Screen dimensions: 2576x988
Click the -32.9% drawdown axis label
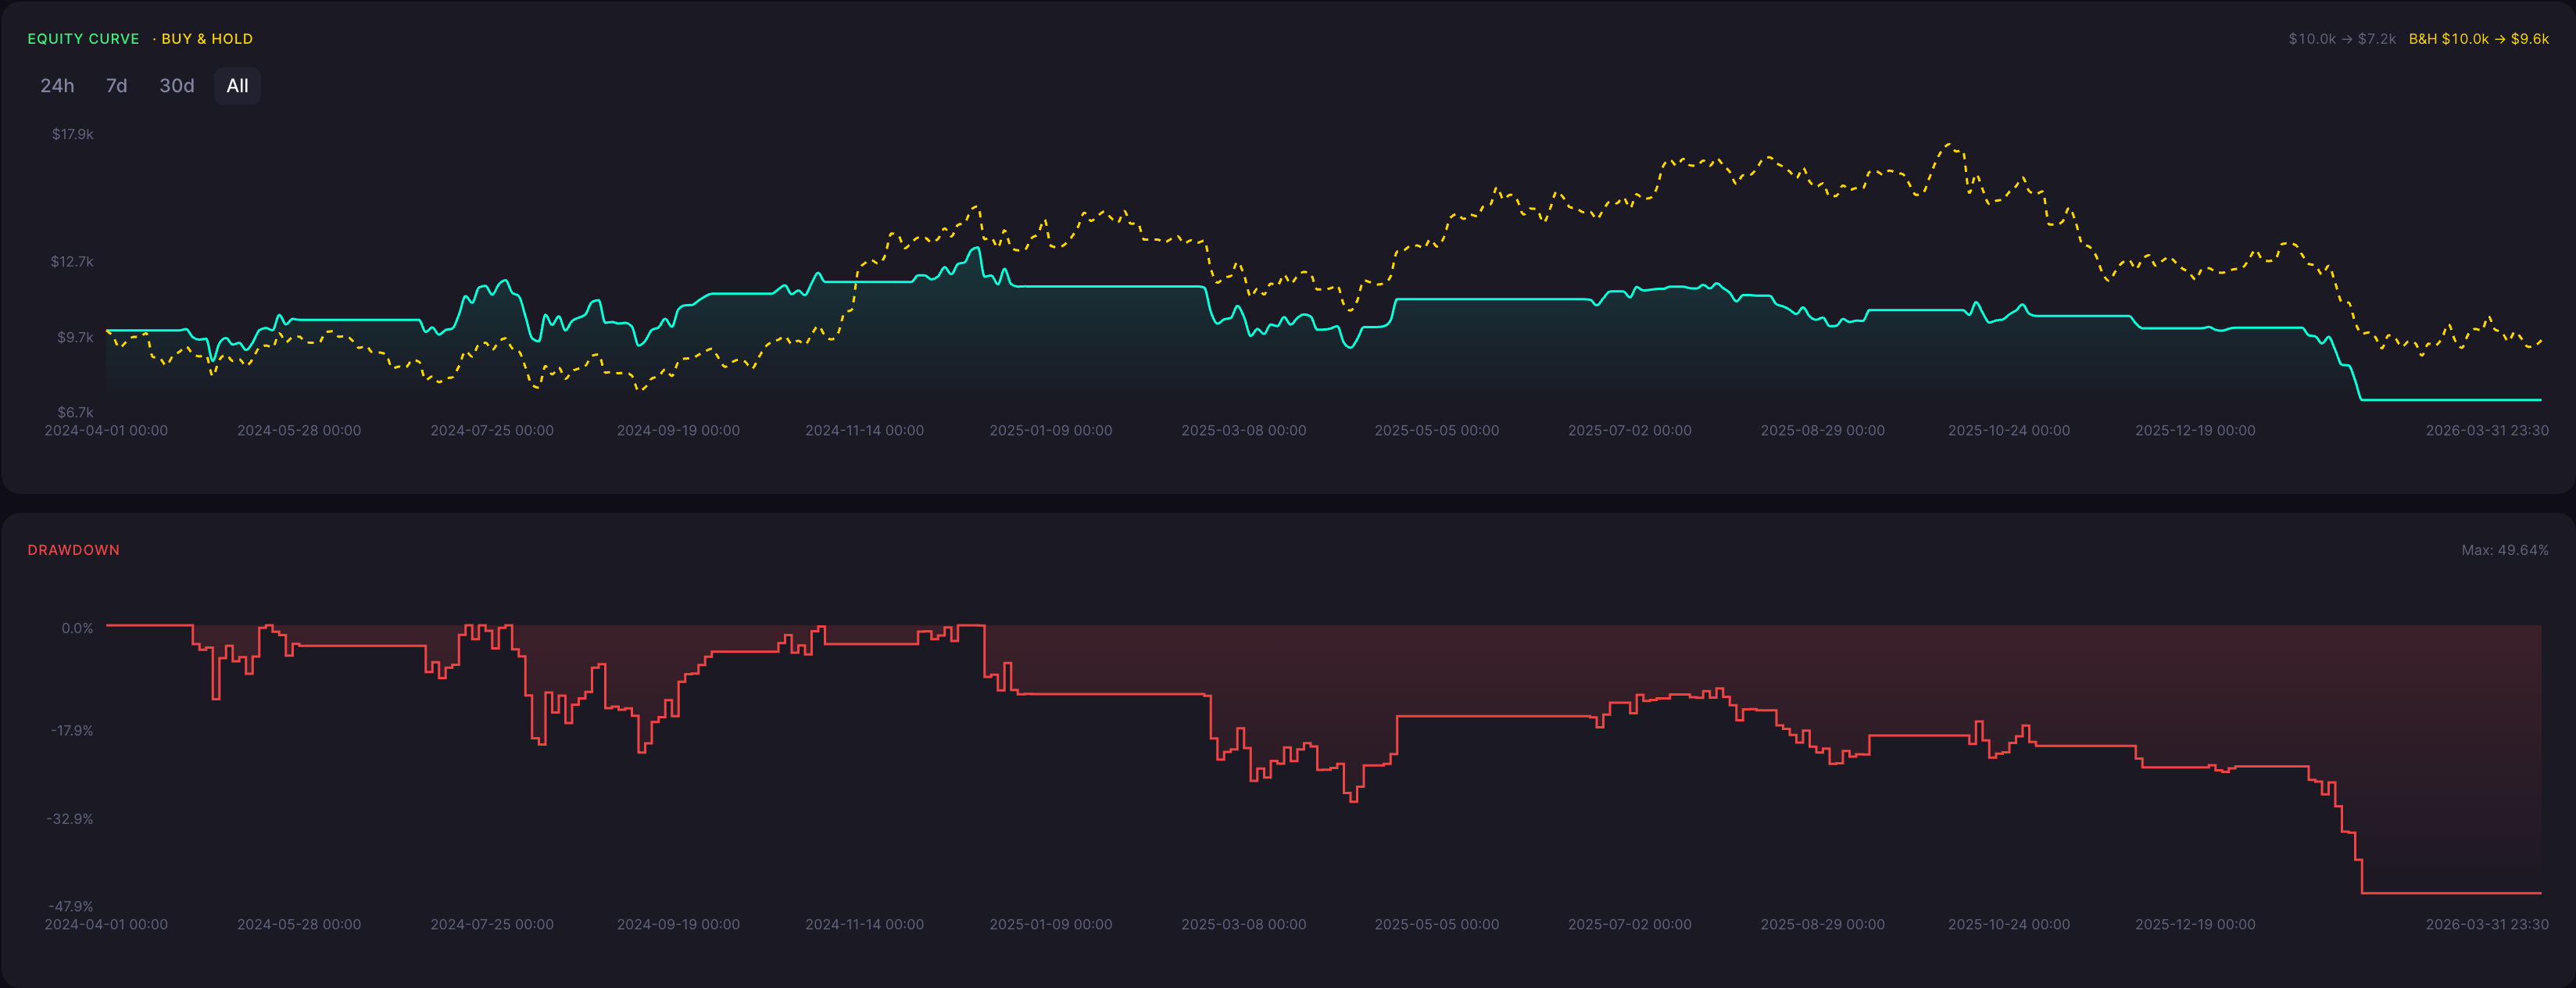pos(70,819)
